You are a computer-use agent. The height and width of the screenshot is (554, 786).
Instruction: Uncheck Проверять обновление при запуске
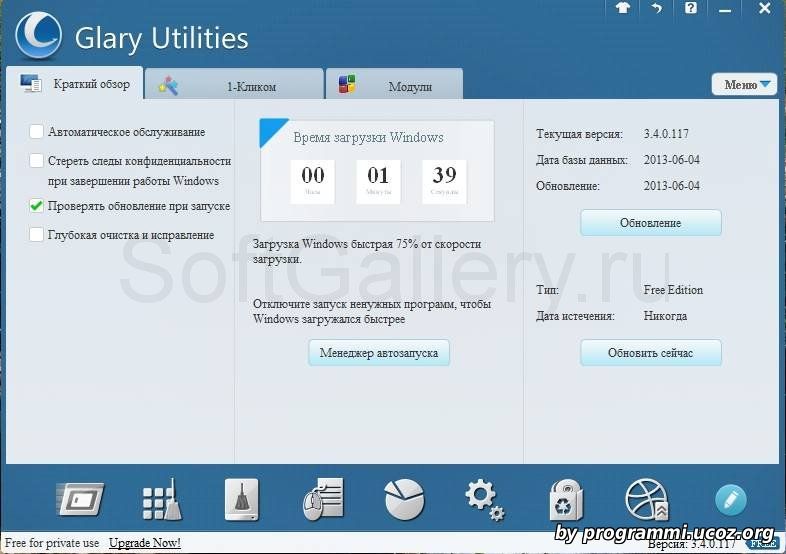point(37,207)
